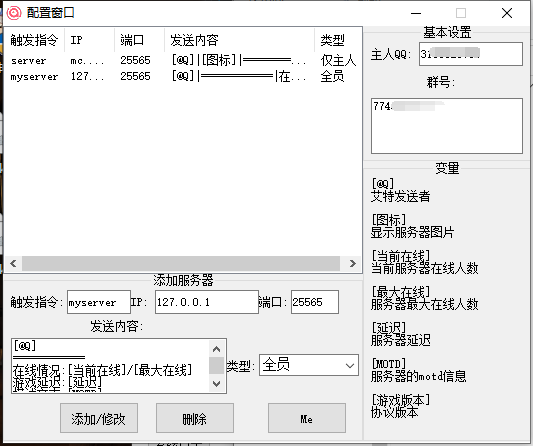This screenshot has height=446, width=533.
Task: Click the horizontal scrollbar track in list
Action: [181, 263]
